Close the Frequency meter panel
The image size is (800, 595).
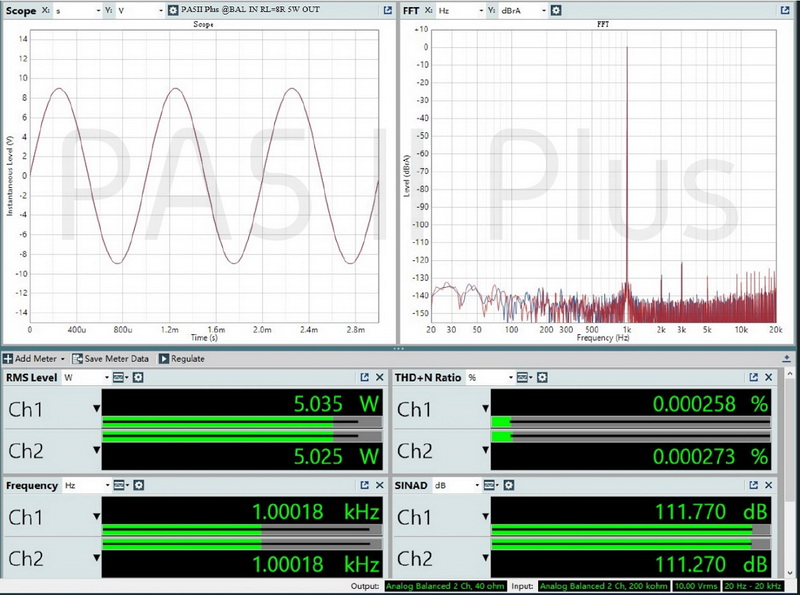point(378,484)
